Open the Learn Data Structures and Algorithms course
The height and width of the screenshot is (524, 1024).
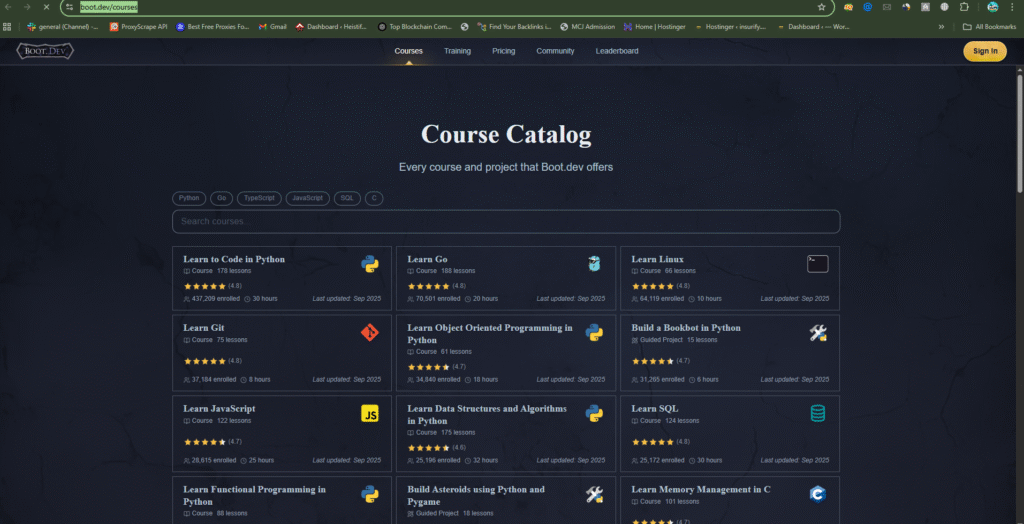tap(487, 414)
